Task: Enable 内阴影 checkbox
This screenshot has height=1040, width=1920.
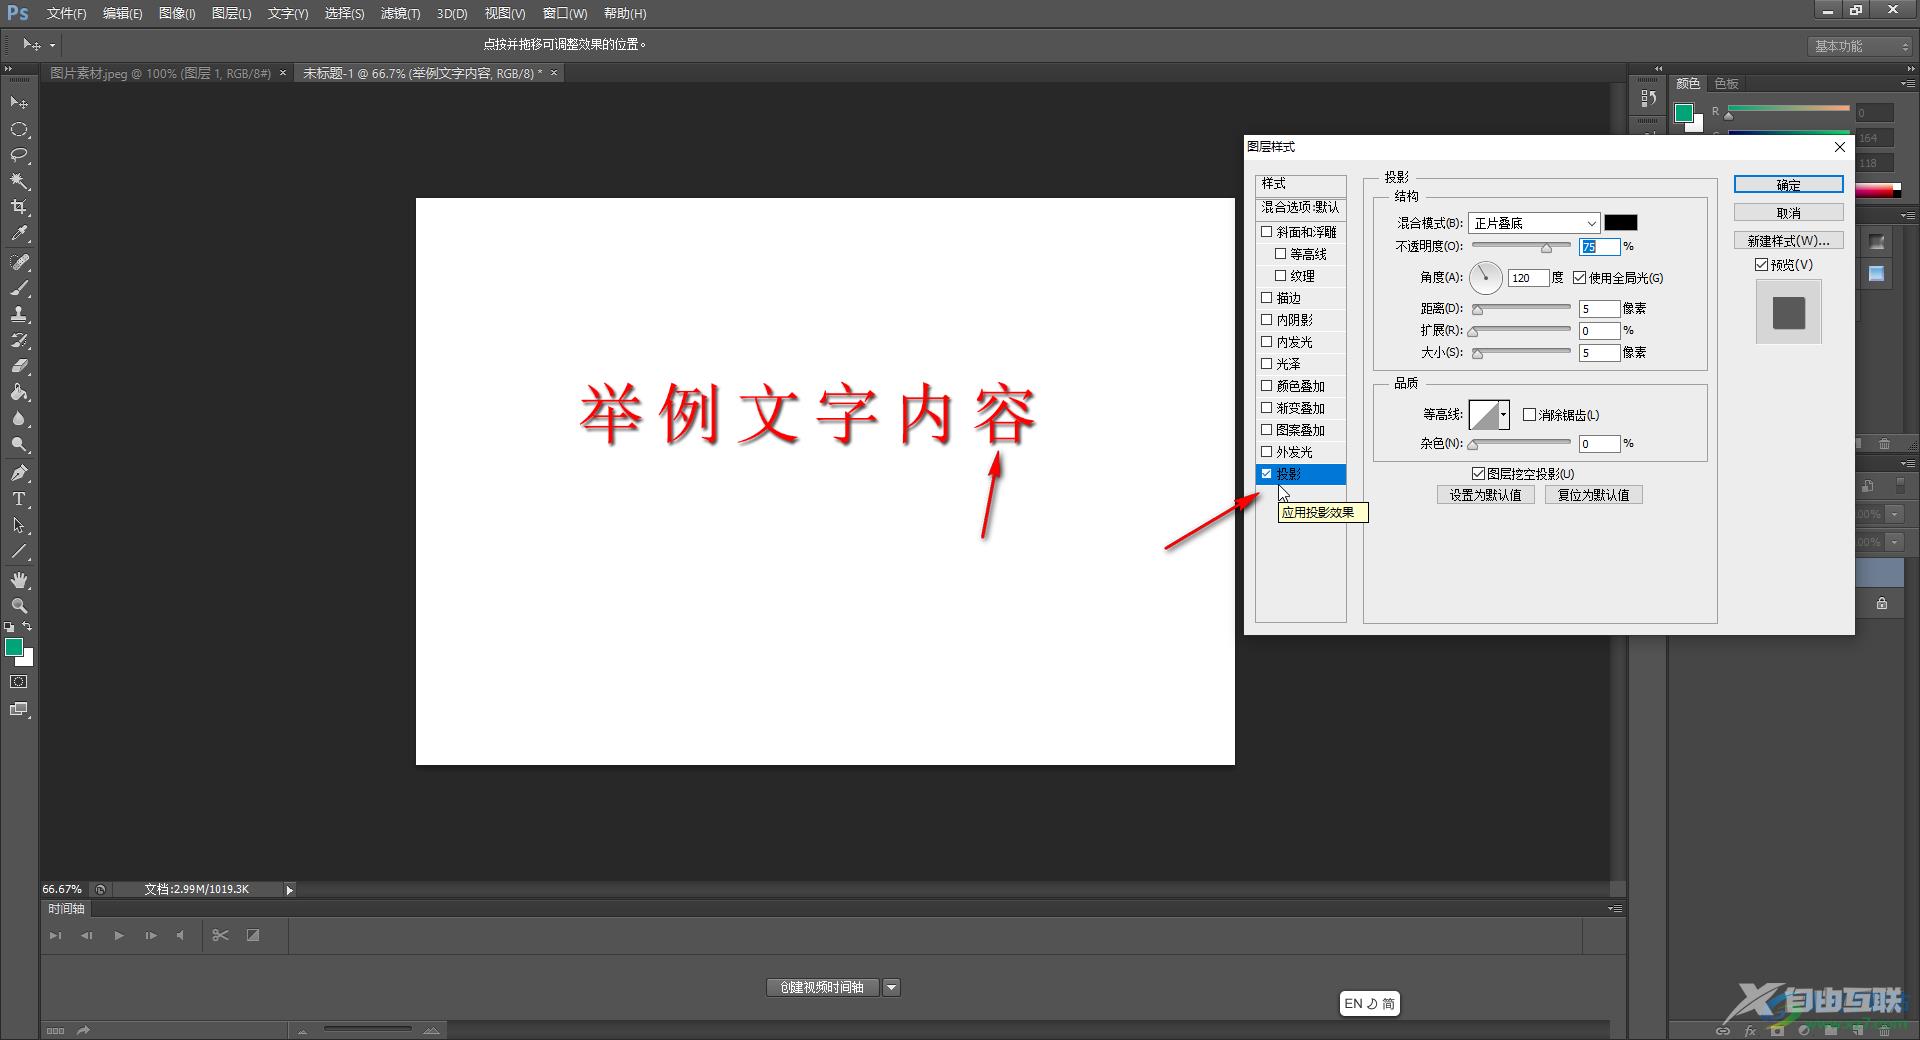Action: tap(1267, 320)
